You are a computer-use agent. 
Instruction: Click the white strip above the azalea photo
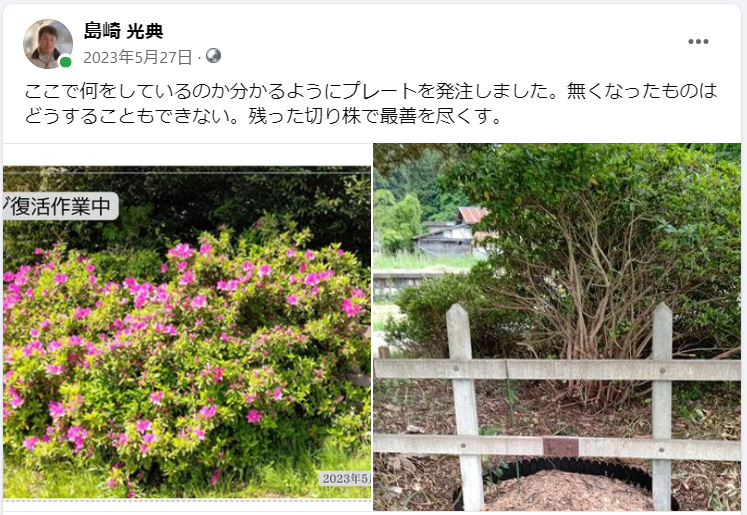pos(187,154)
